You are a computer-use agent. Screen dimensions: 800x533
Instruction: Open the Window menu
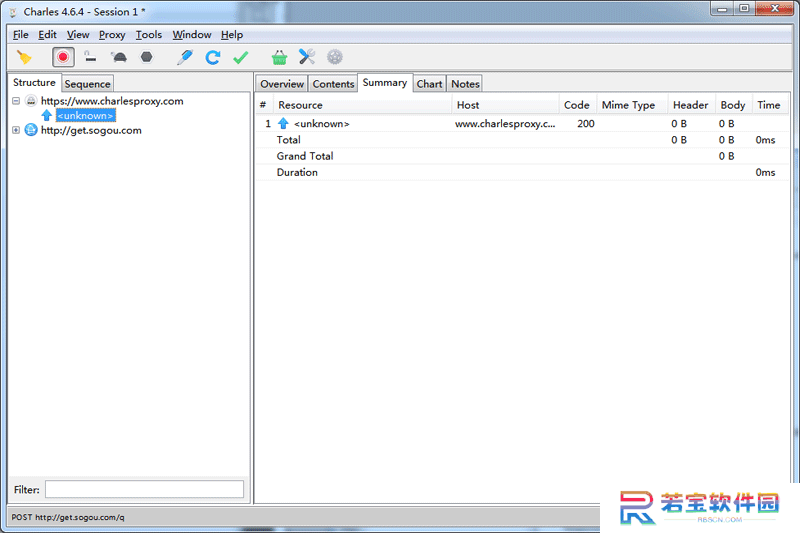pos(192,35)
